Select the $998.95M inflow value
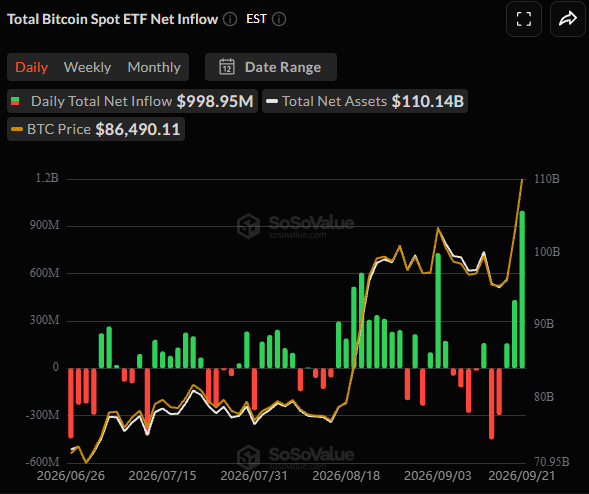 click(215, 101)
